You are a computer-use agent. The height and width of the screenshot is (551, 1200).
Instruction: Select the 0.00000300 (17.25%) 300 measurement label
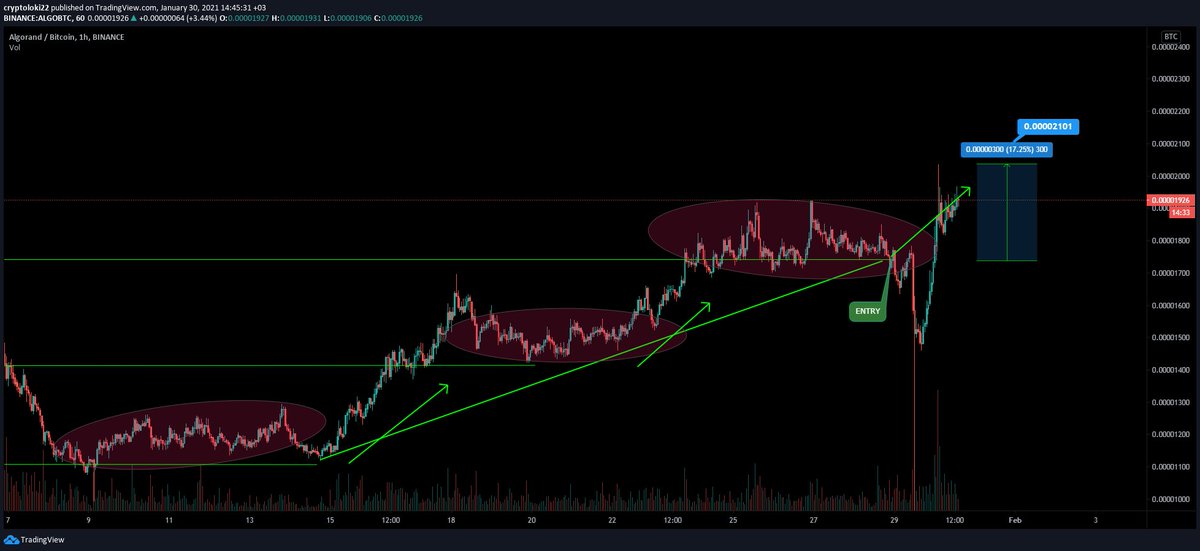click(1007, 149)
